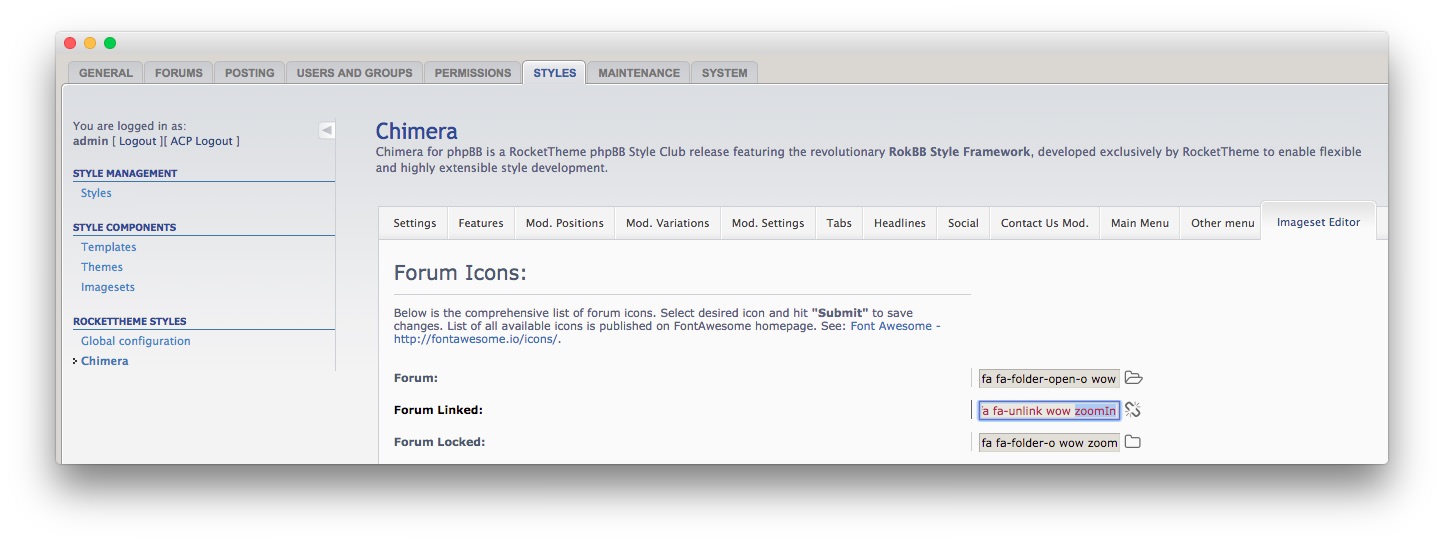Open the Features sub-tab

481,223
